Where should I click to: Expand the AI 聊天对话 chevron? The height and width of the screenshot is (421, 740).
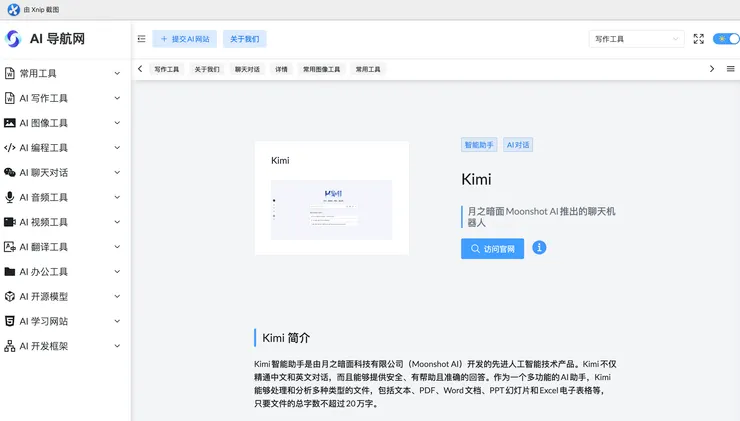pos(117,172)
